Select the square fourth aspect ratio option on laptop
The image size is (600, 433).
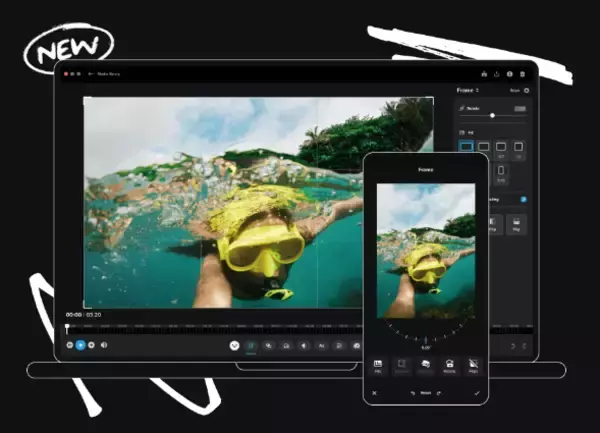pyautogui.click(x=518, y=150)
